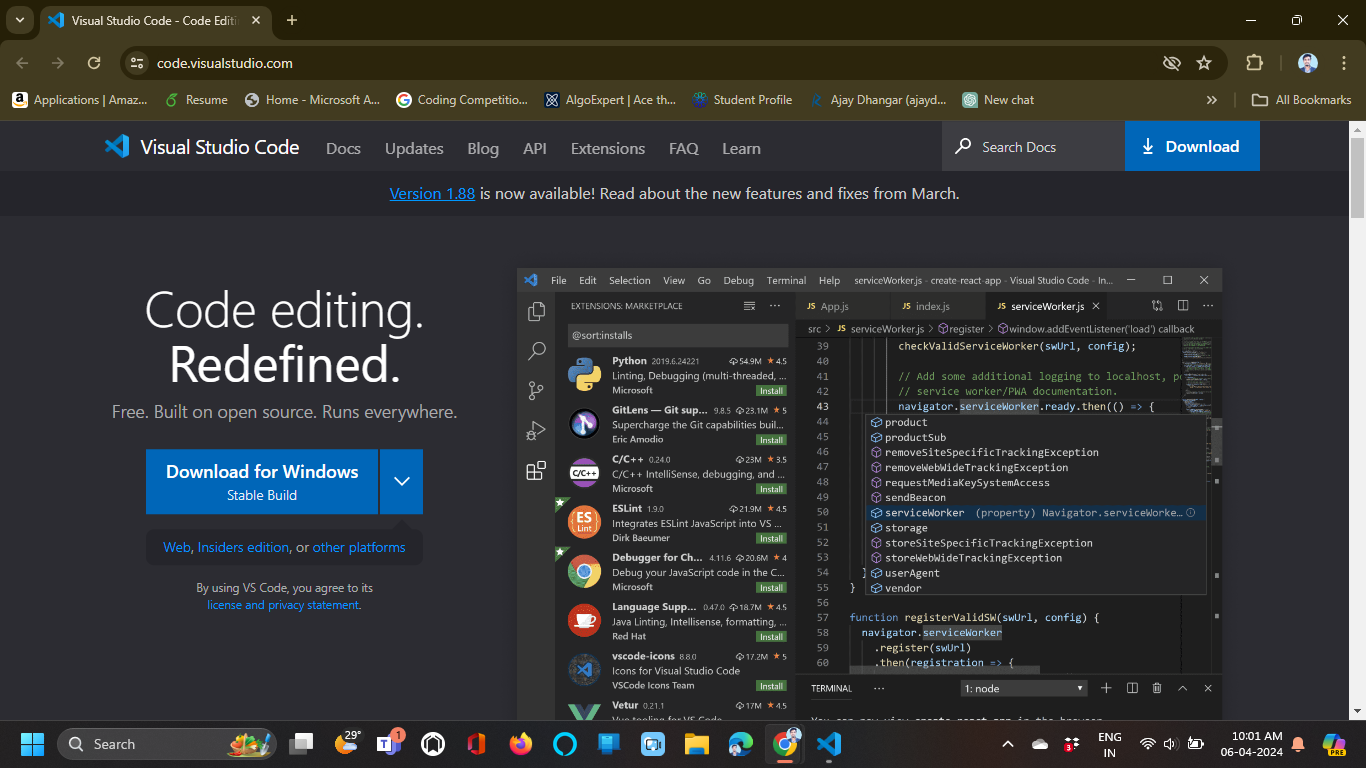Viewport: 1366px width, 768px height.
Task: Click the taskbar Search box
Action: coord(167,744)
